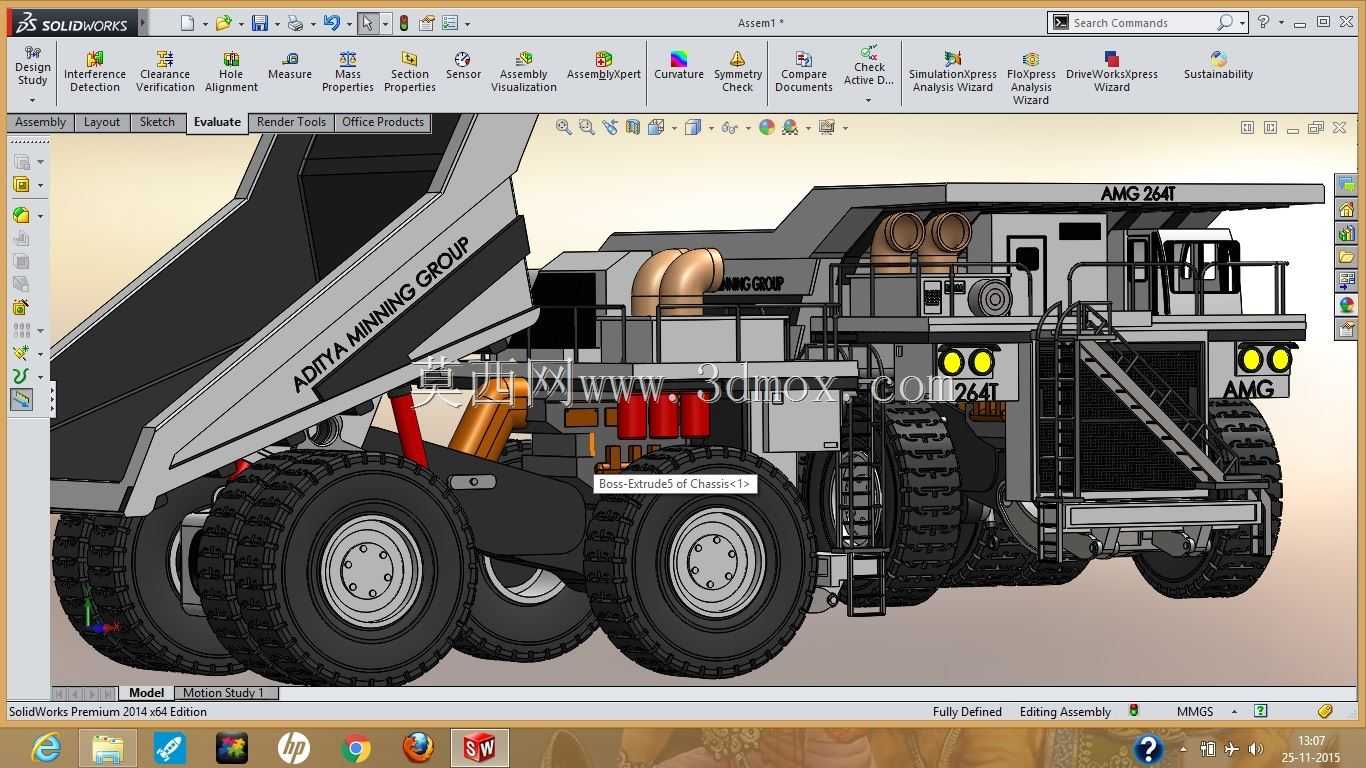Open File Explorer from the taskbar
This screenshot has width=1366, height=768.
[x=108, y=748]
